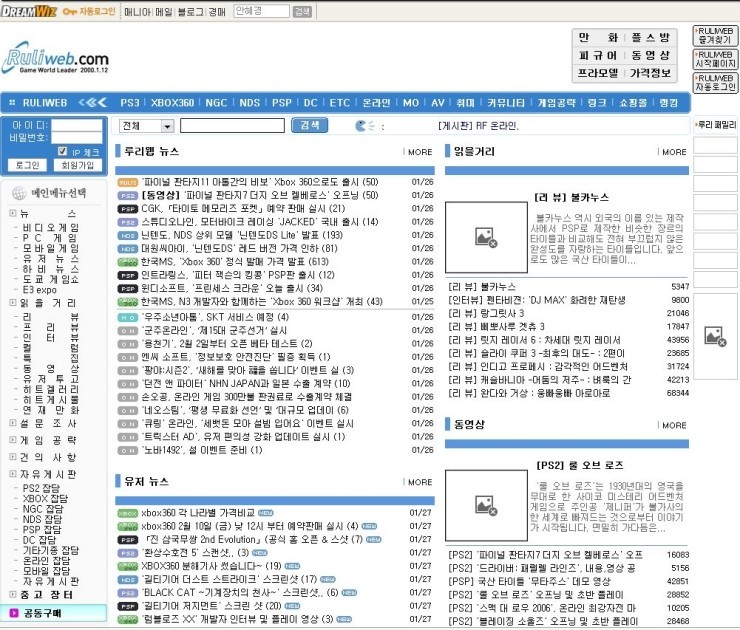Click the [게시판] RF 온라인 ticker link
The width and height of the screenshot is (740, 630).
coord(478,126)
